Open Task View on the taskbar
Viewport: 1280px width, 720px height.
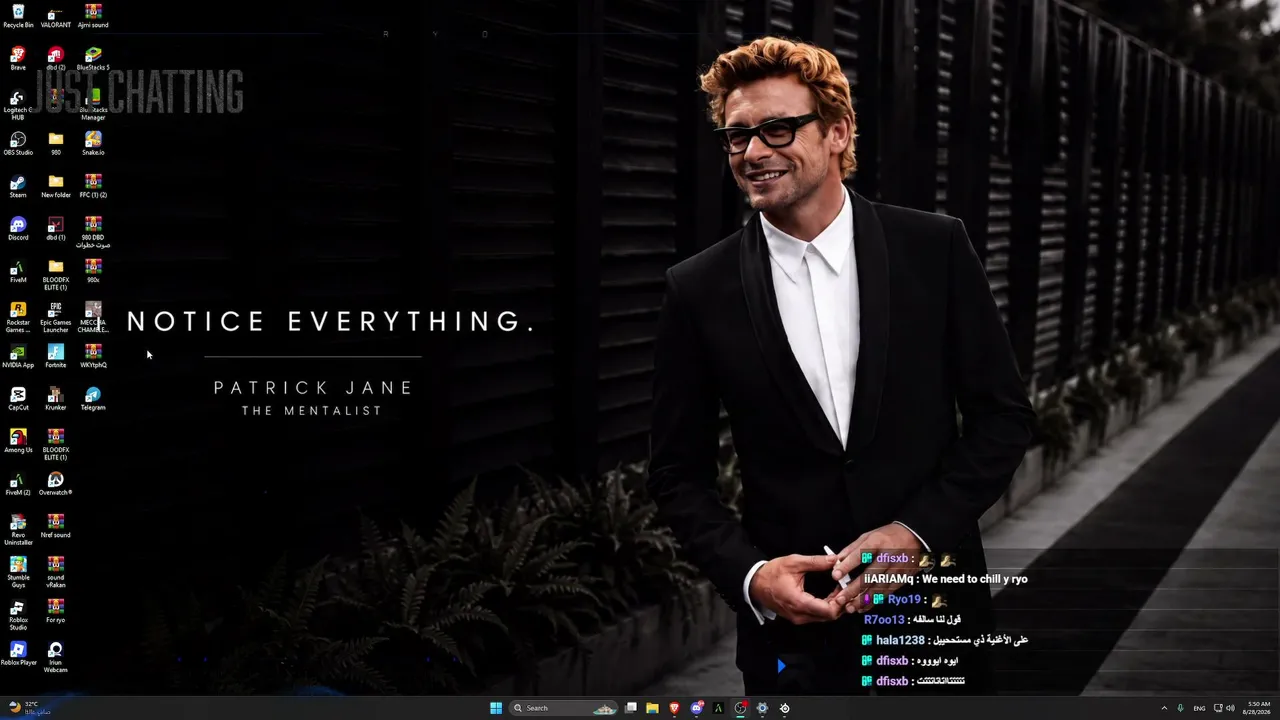tap(631, 708)
